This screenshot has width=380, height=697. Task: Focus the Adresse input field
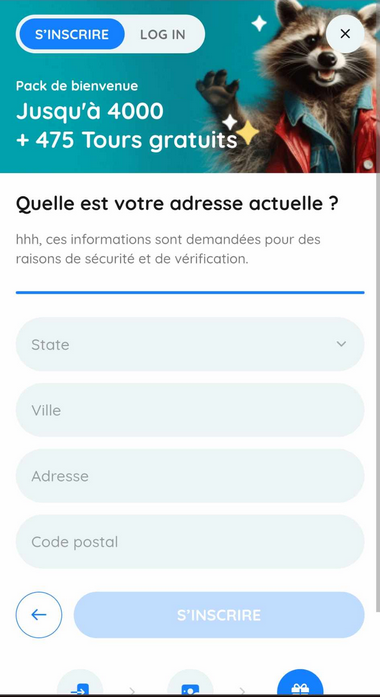pyautogui.click(x=190, y=476)
